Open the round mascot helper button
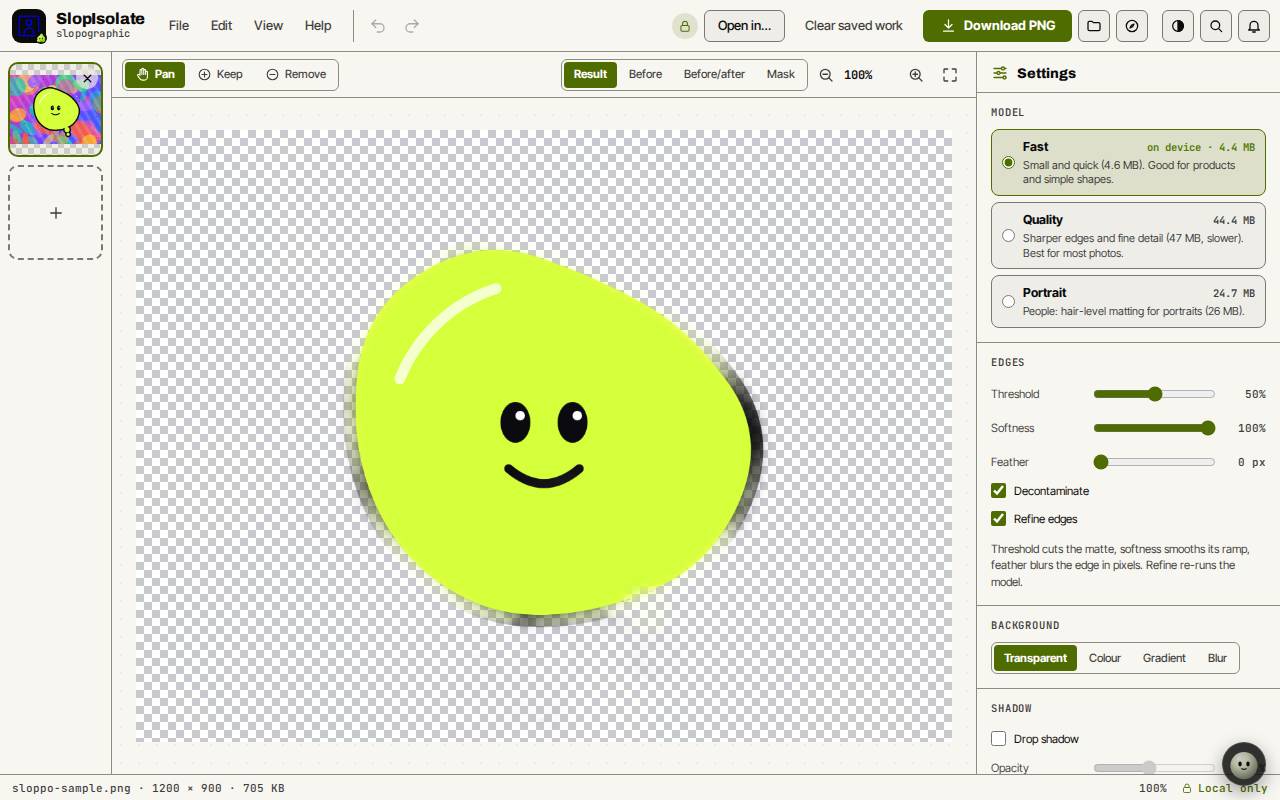This screenshot has width=1280, height=800. 1244,766
